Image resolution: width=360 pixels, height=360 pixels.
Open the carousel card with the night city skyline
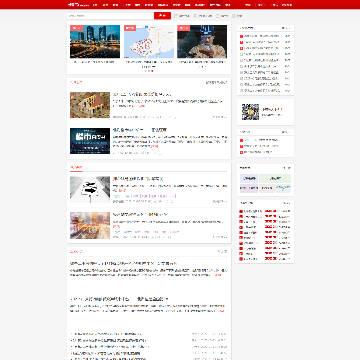point(95,42)
